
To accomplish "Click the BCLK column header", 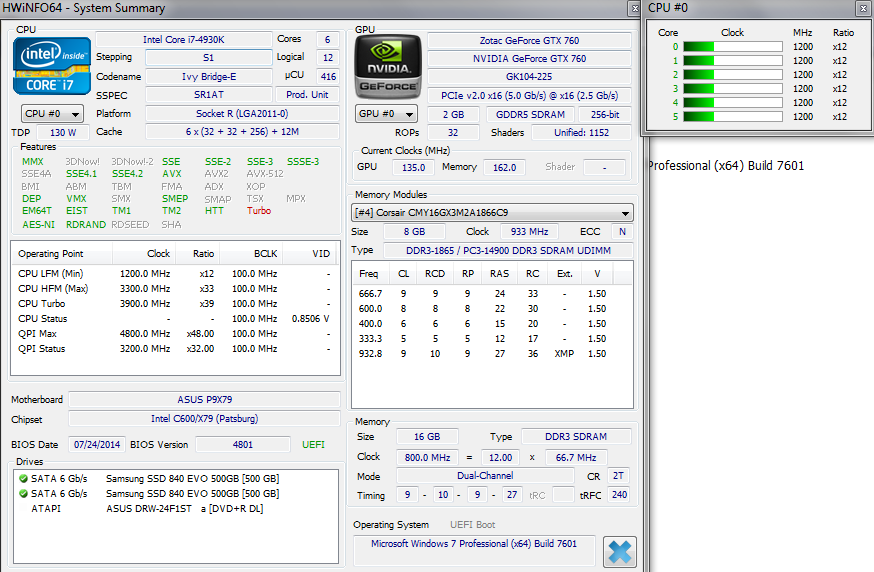I will (x=252, y=254).
